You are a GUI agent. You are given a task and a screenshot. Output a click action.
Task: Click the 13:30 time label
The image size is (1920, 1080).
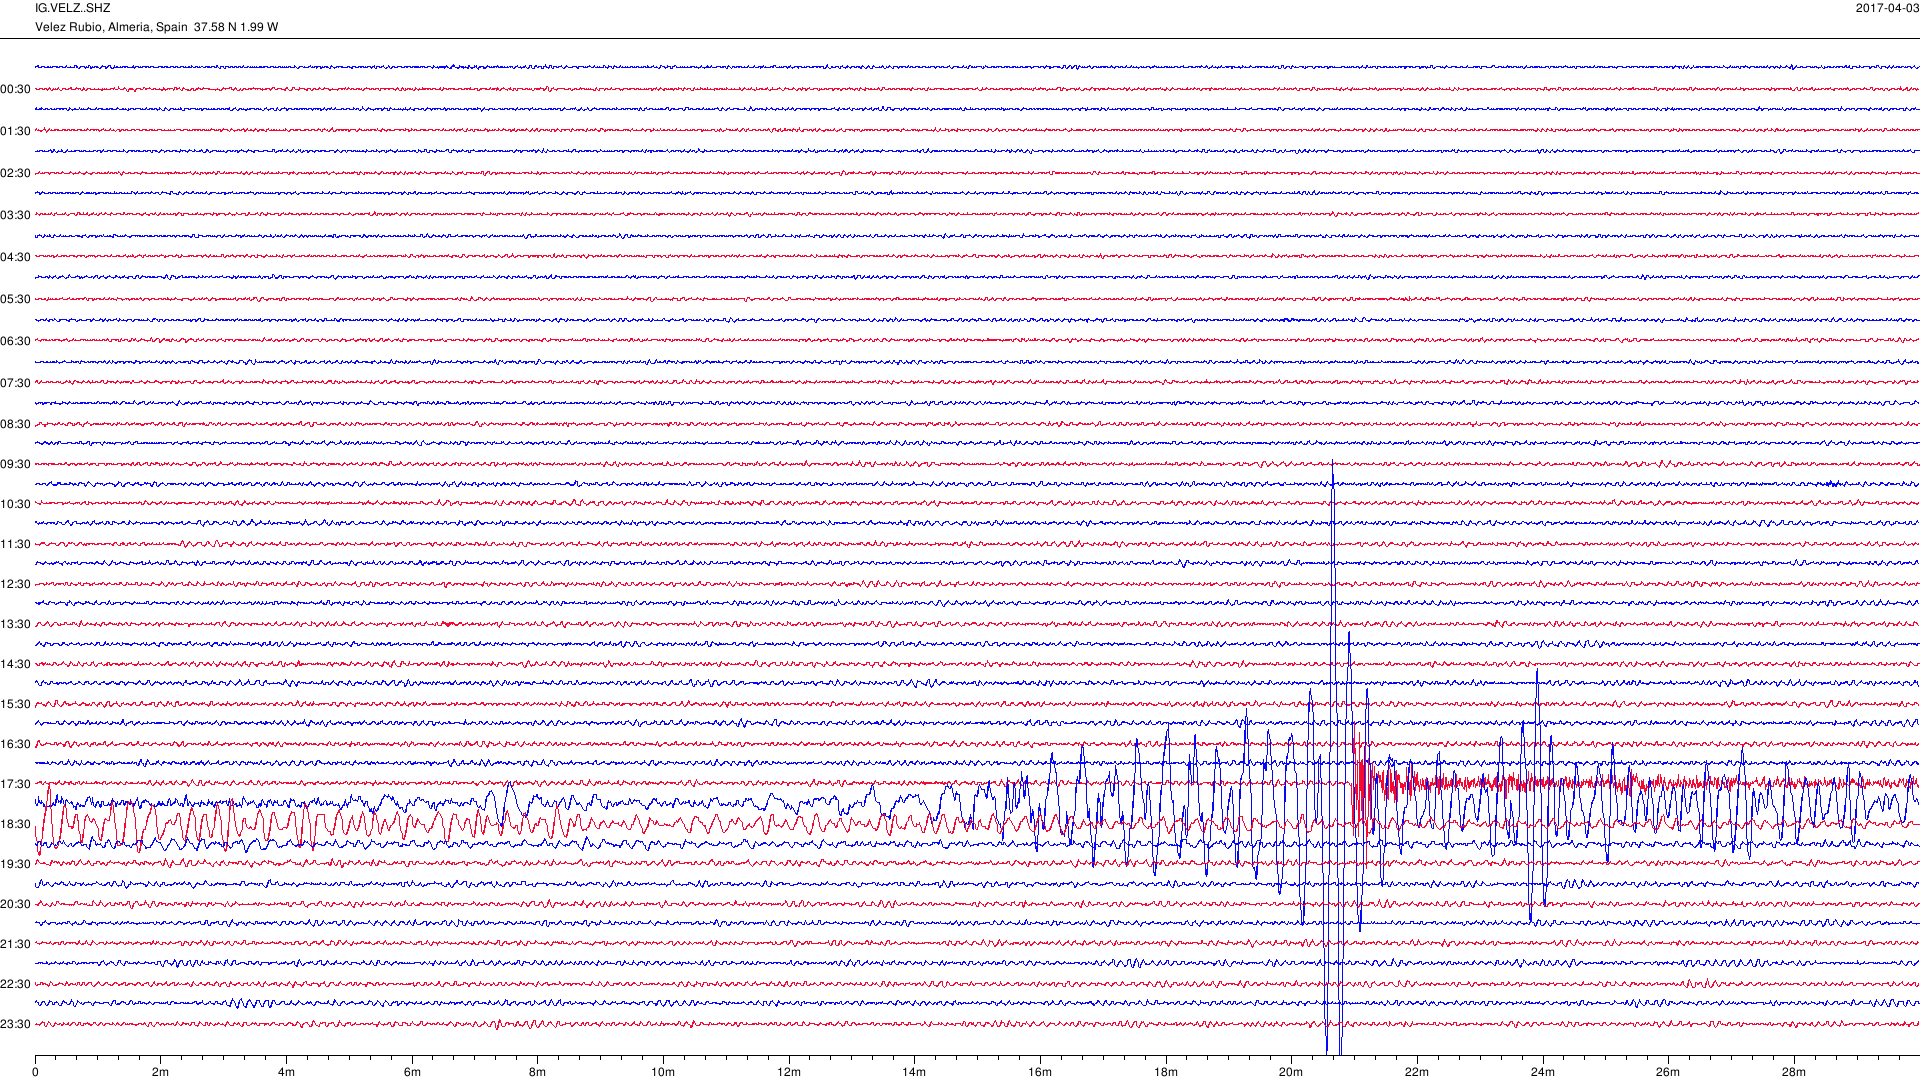[x=16, y=624]
